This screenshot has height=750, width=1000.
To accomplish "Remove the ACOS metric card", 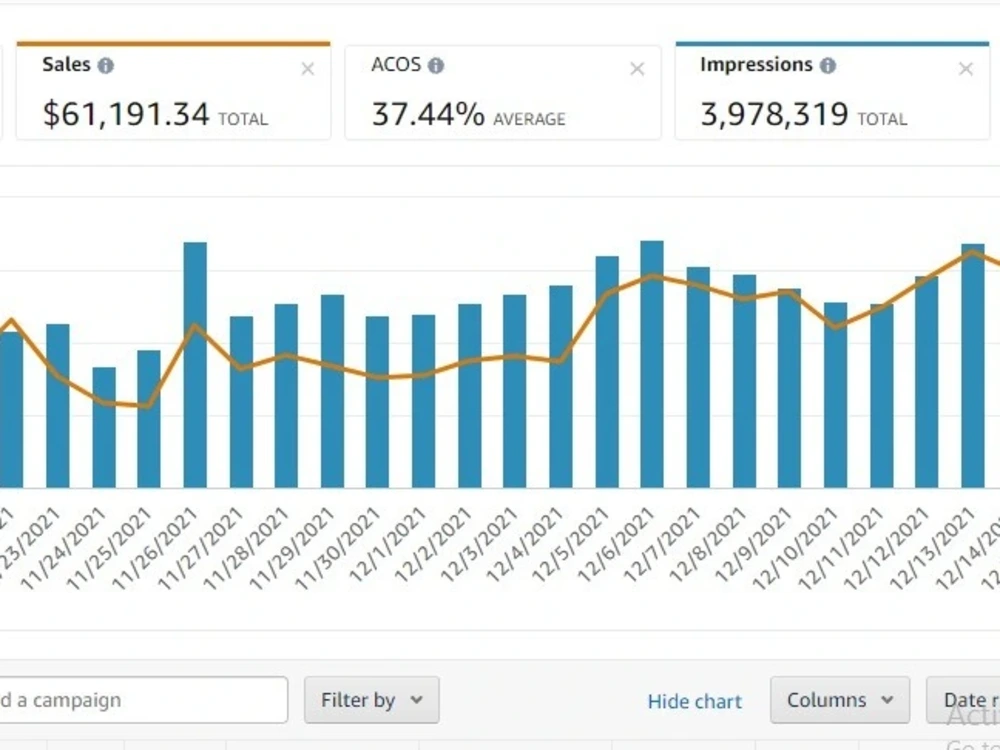I will (637, 69).
